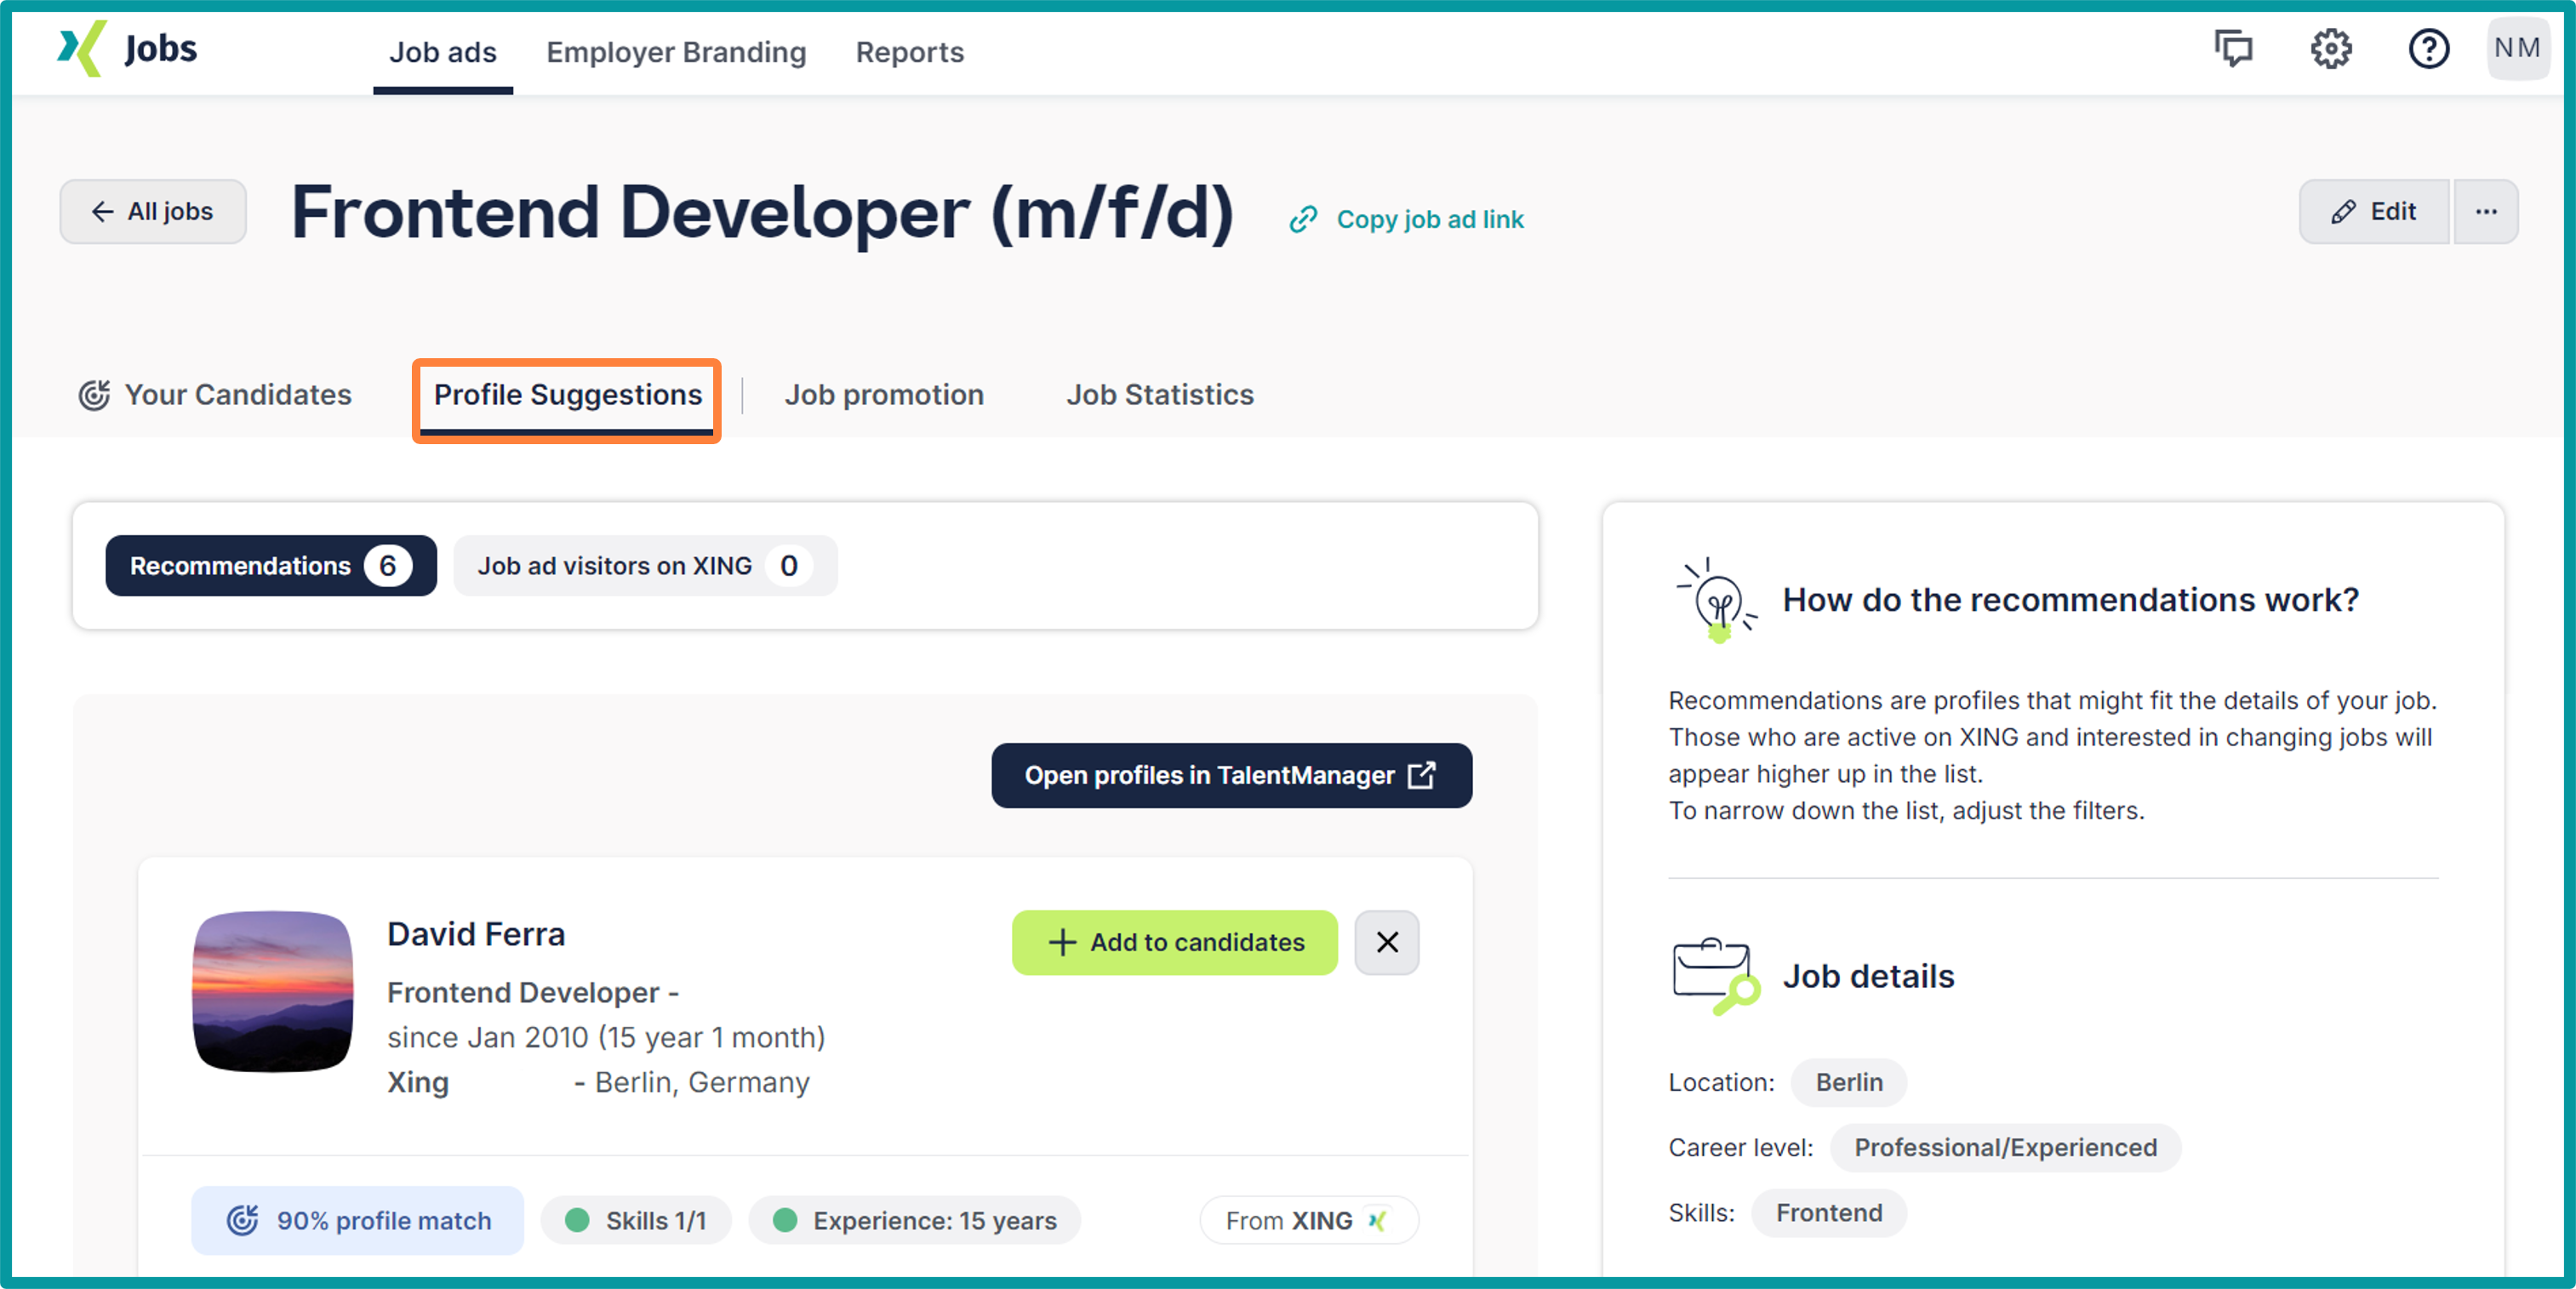Open the Employer Branding menu item
The width and height of the screenshot is (2576, 1289).
676,52
